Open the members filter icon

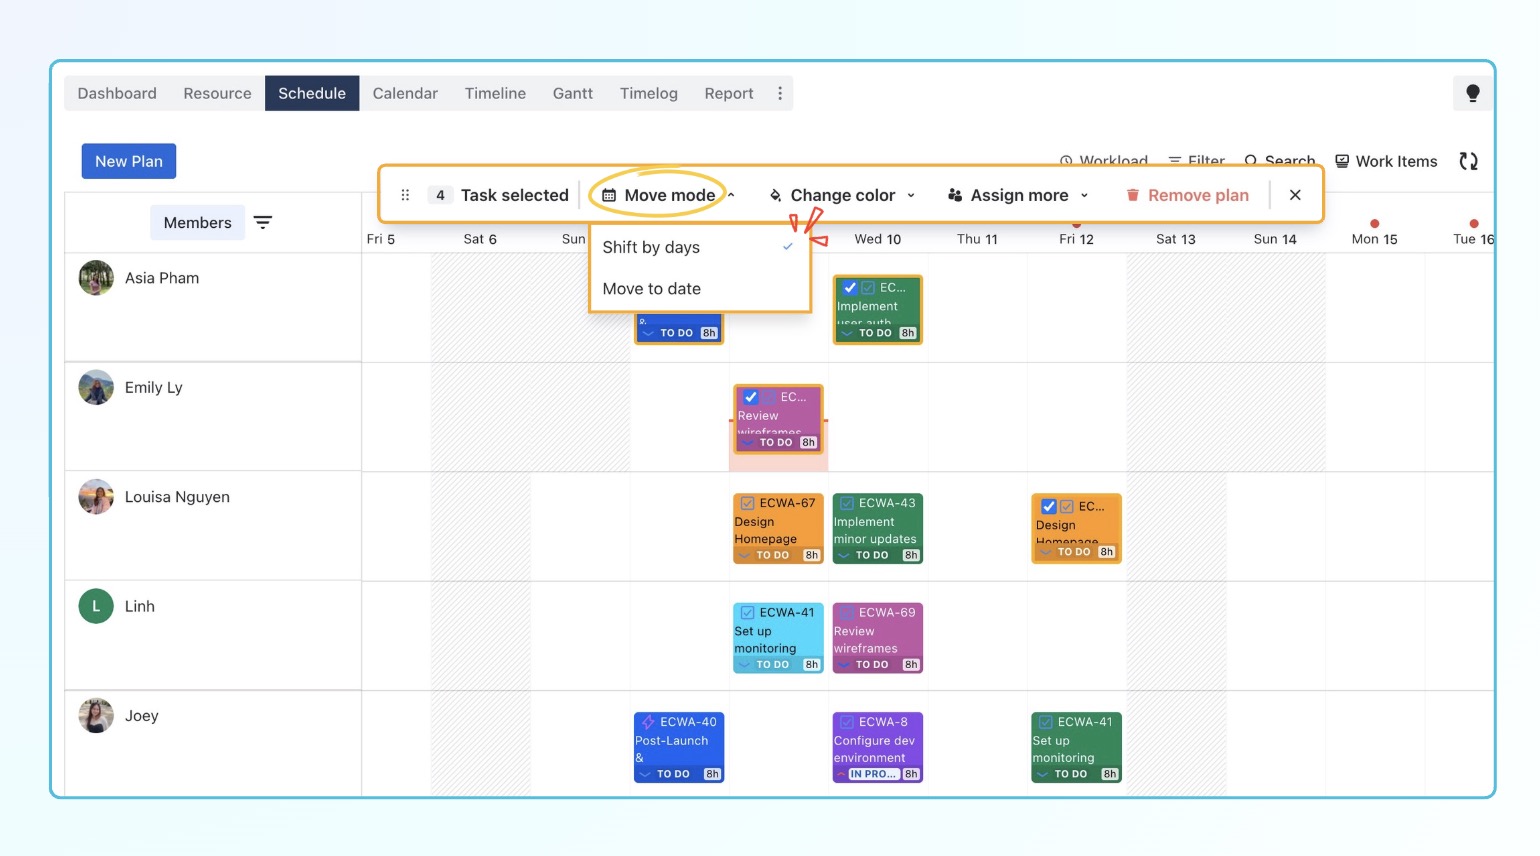coord(263,222)
